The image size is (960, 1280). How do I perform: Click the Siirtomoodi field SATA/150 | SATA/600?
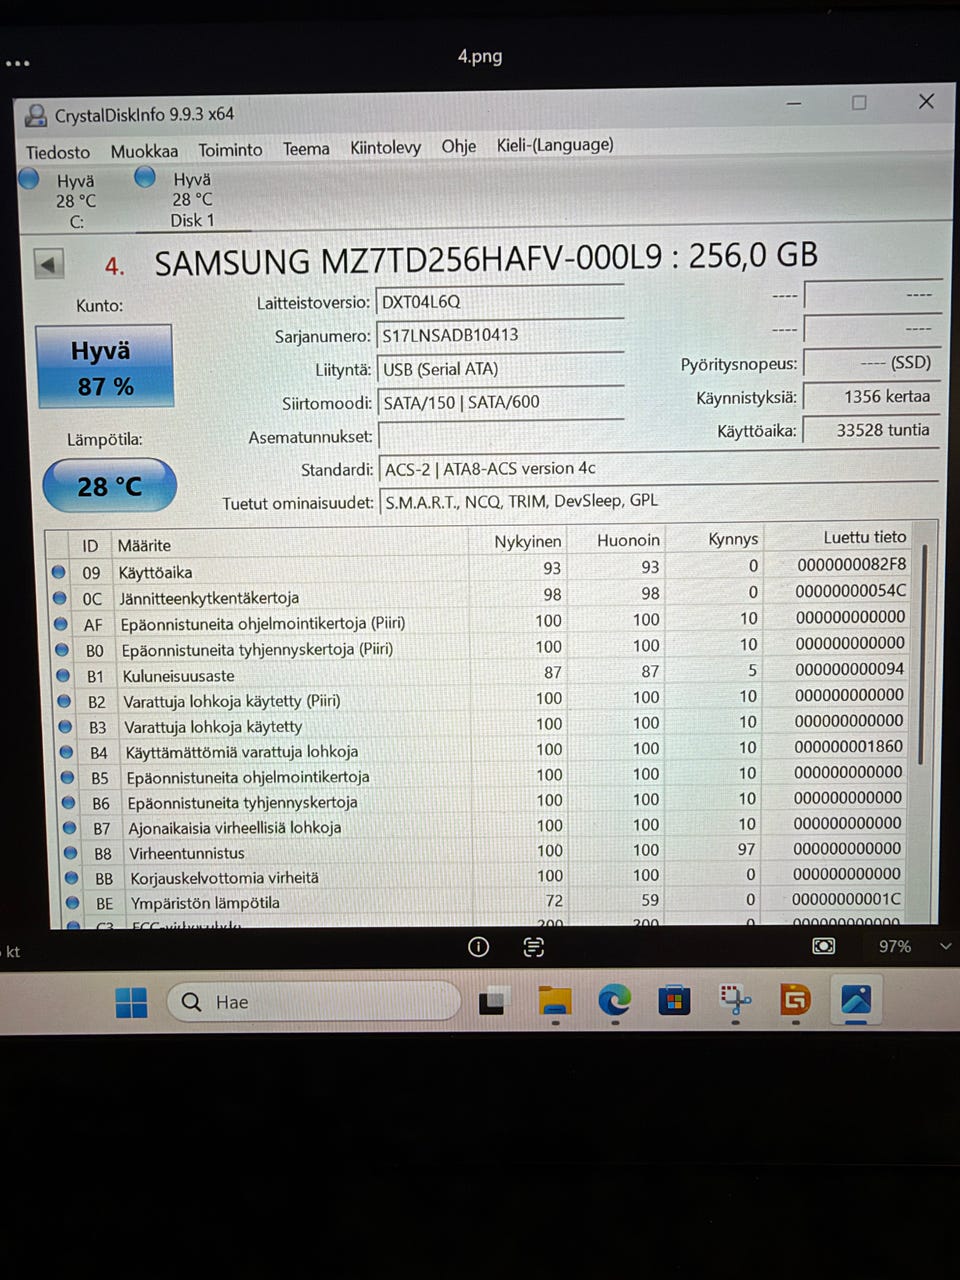point(501,402)
